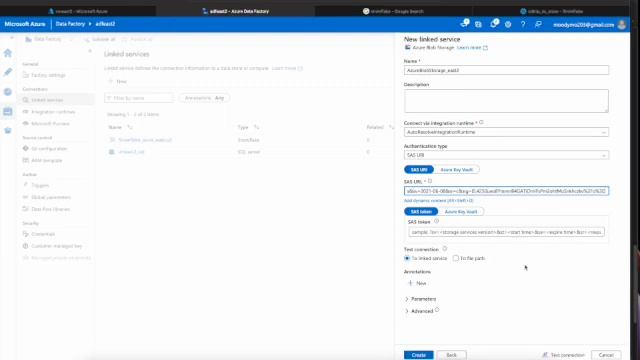Click the SAS token input field
This screenshot has width=640, height=360.
(506, 232)
